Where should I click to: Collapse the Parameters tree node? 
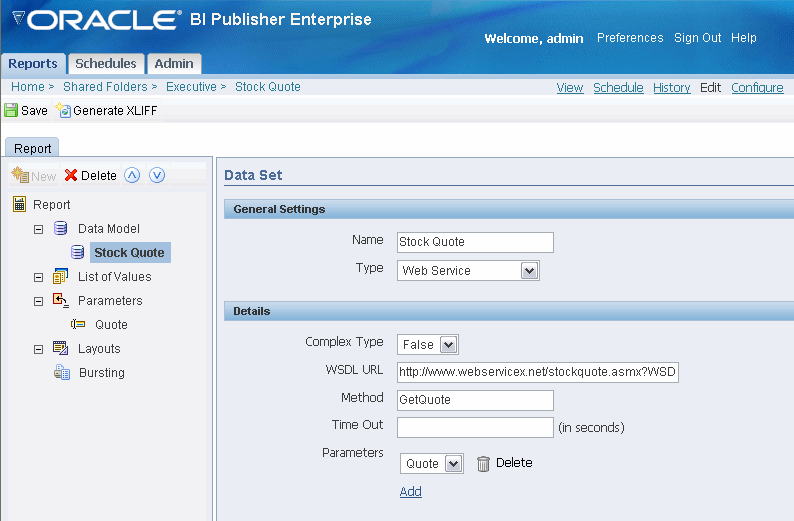pyautogui.click(x=38, y=301)
